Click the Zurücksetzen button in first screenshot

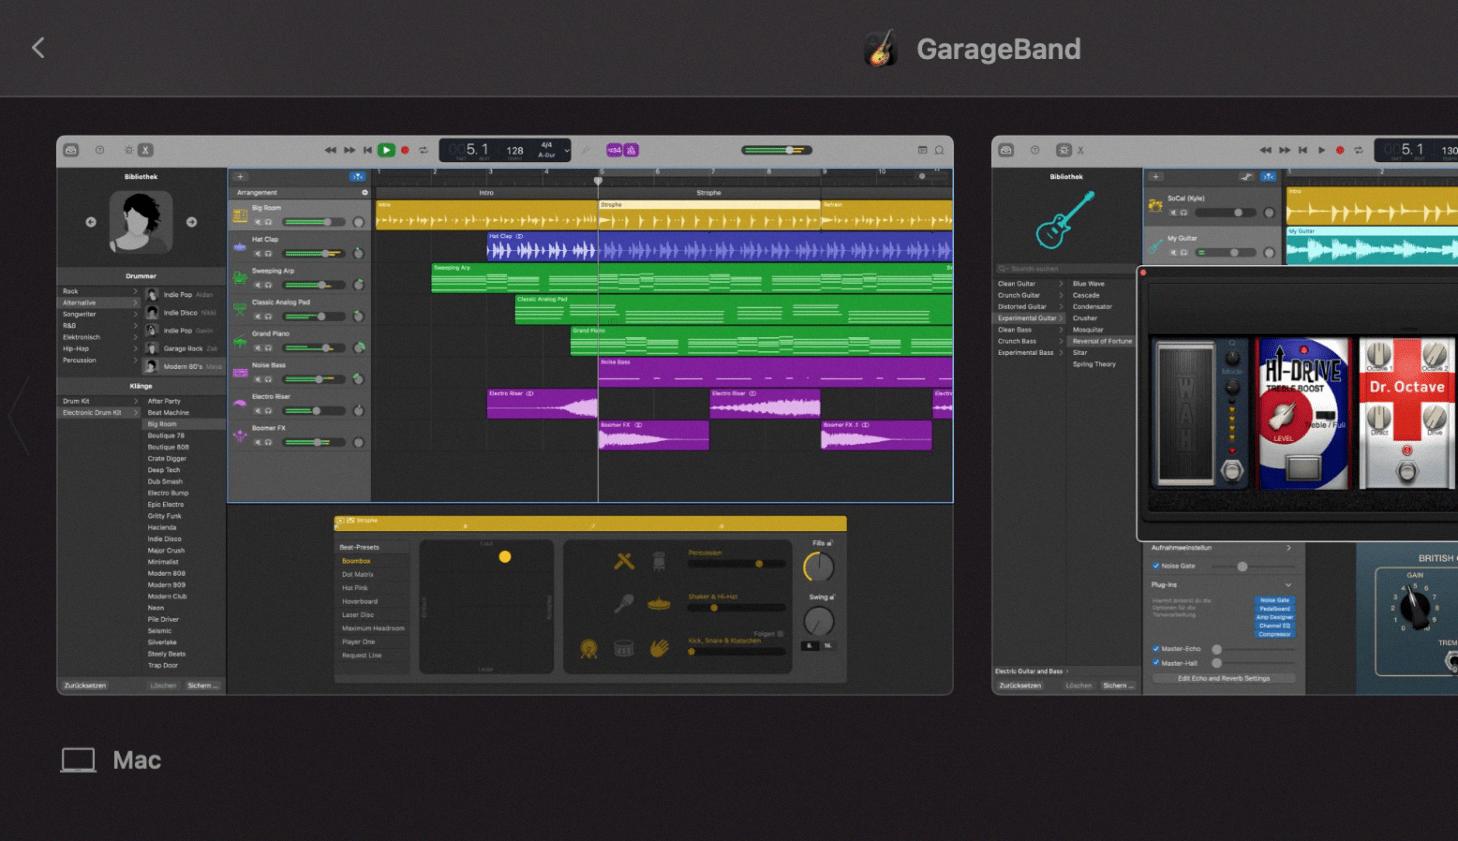coord(85,686)
